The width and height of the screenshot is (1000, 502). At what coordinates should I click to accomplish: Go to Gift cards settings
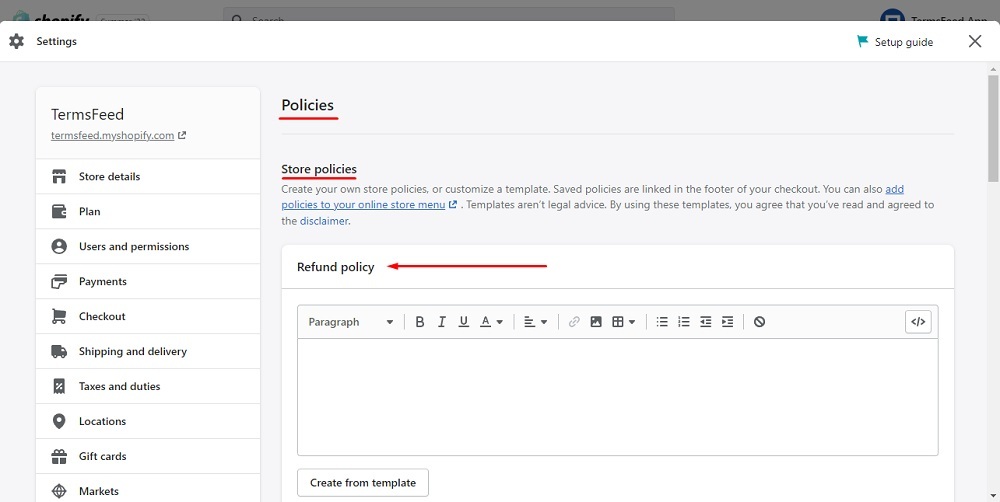tap(148, 457)
